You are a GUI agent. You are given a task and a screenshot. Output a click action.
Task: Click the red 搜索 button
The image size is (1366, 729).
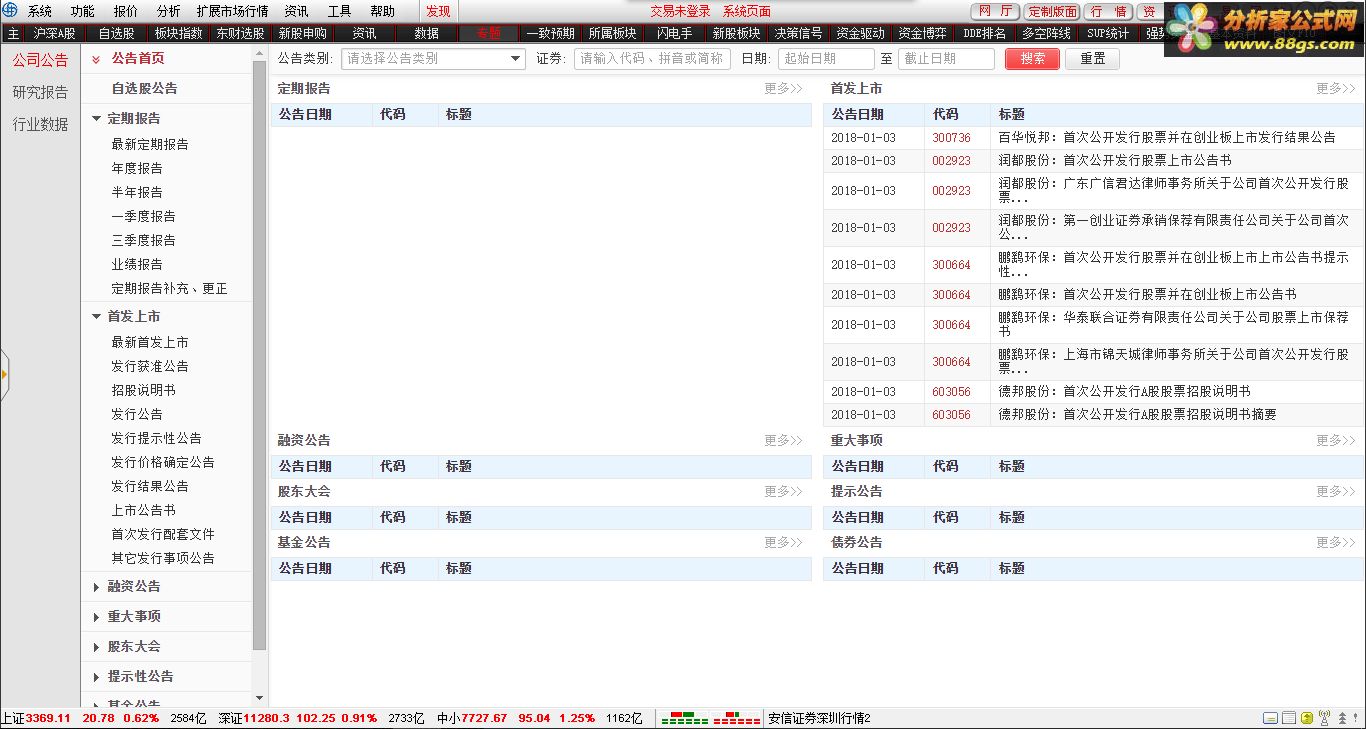[1033, 58]
